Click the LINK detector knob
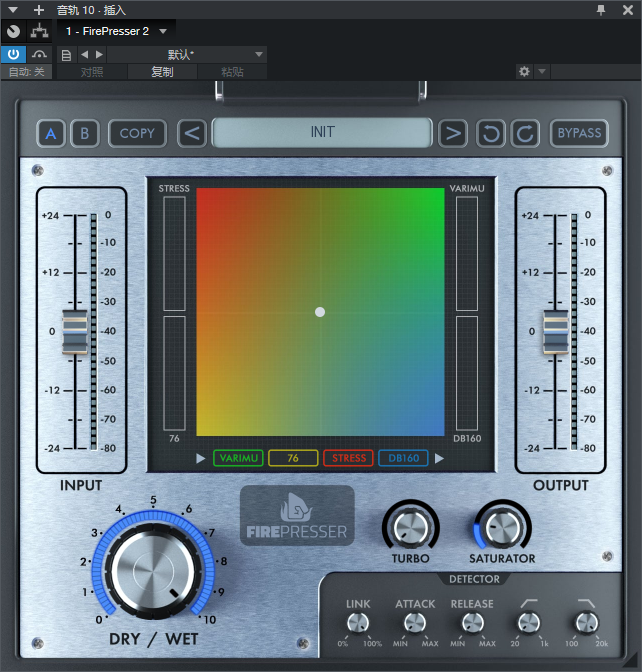This screenshot has height=672, width=642. click(x=358, y=623)
